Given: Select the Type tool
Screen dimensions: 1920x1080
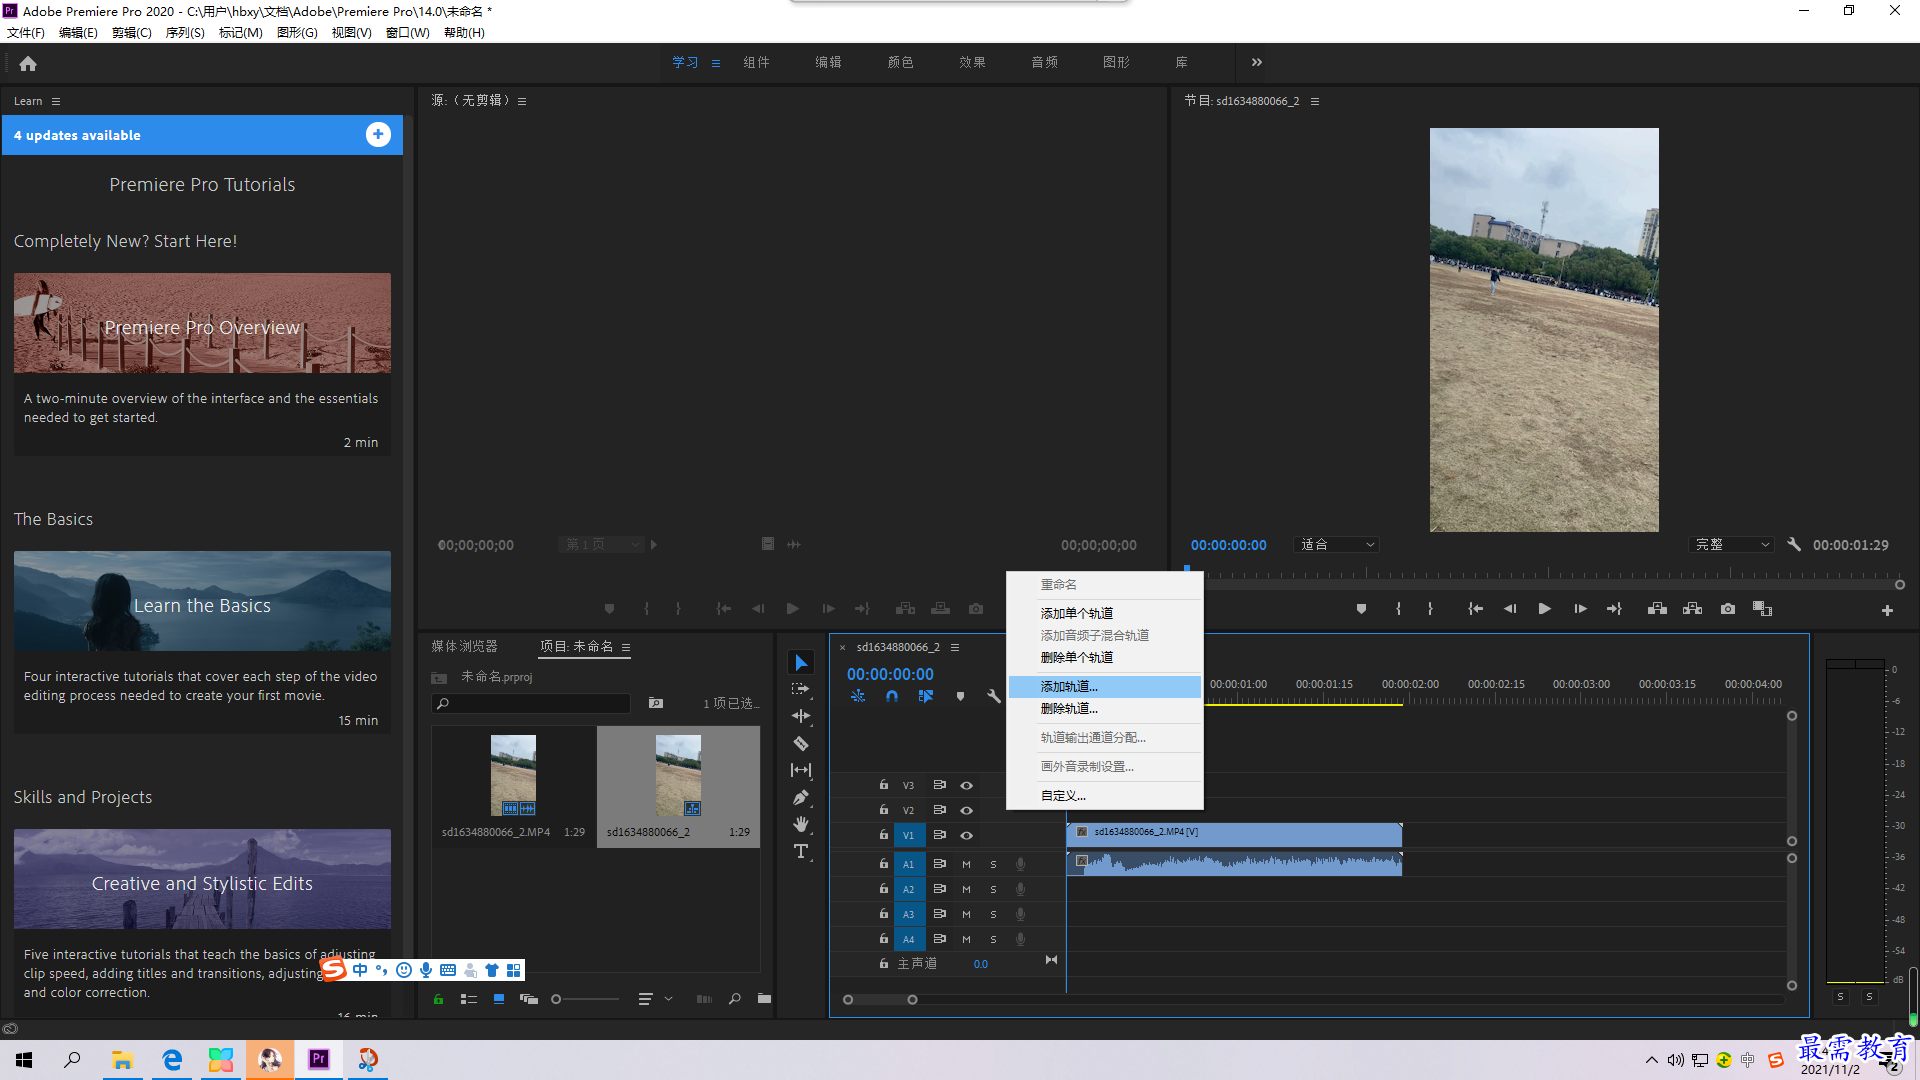Looking at the screenshot, I should [x=801, y=851].
